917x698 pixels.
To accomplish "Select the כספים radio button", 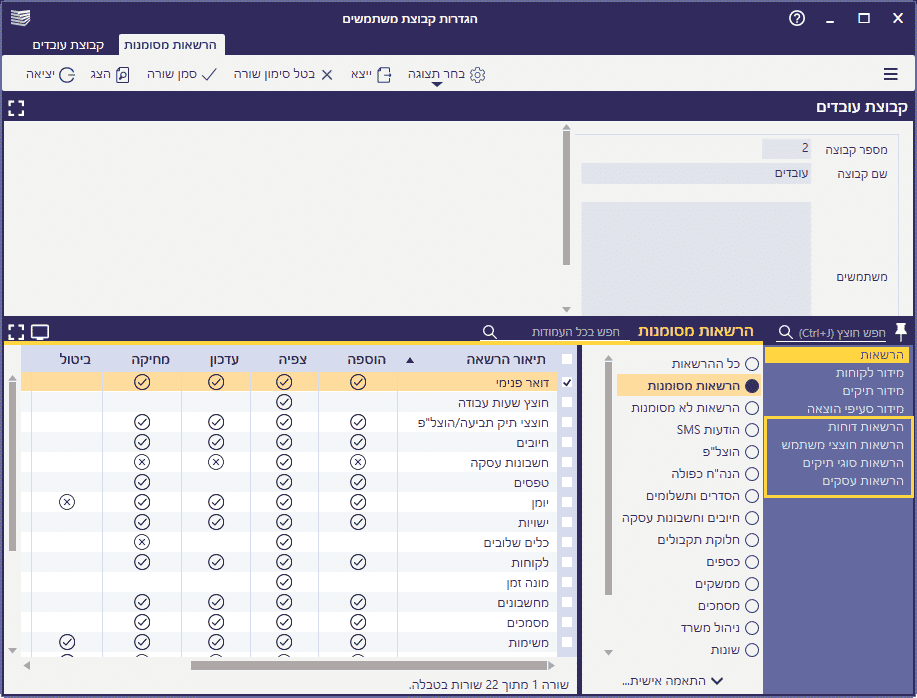I will click(752, 562).
